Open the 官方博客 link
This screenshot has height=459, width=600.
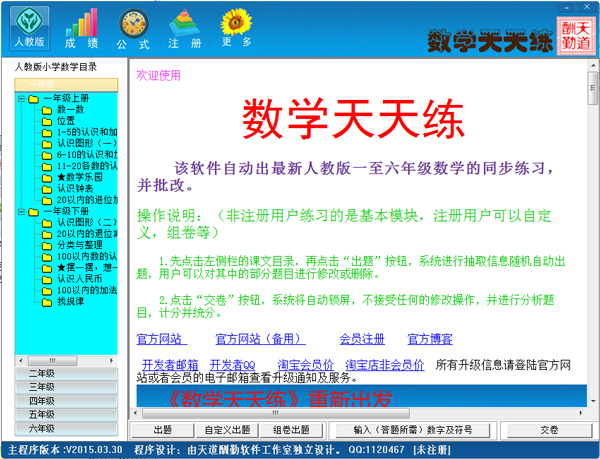click(430, 339)
